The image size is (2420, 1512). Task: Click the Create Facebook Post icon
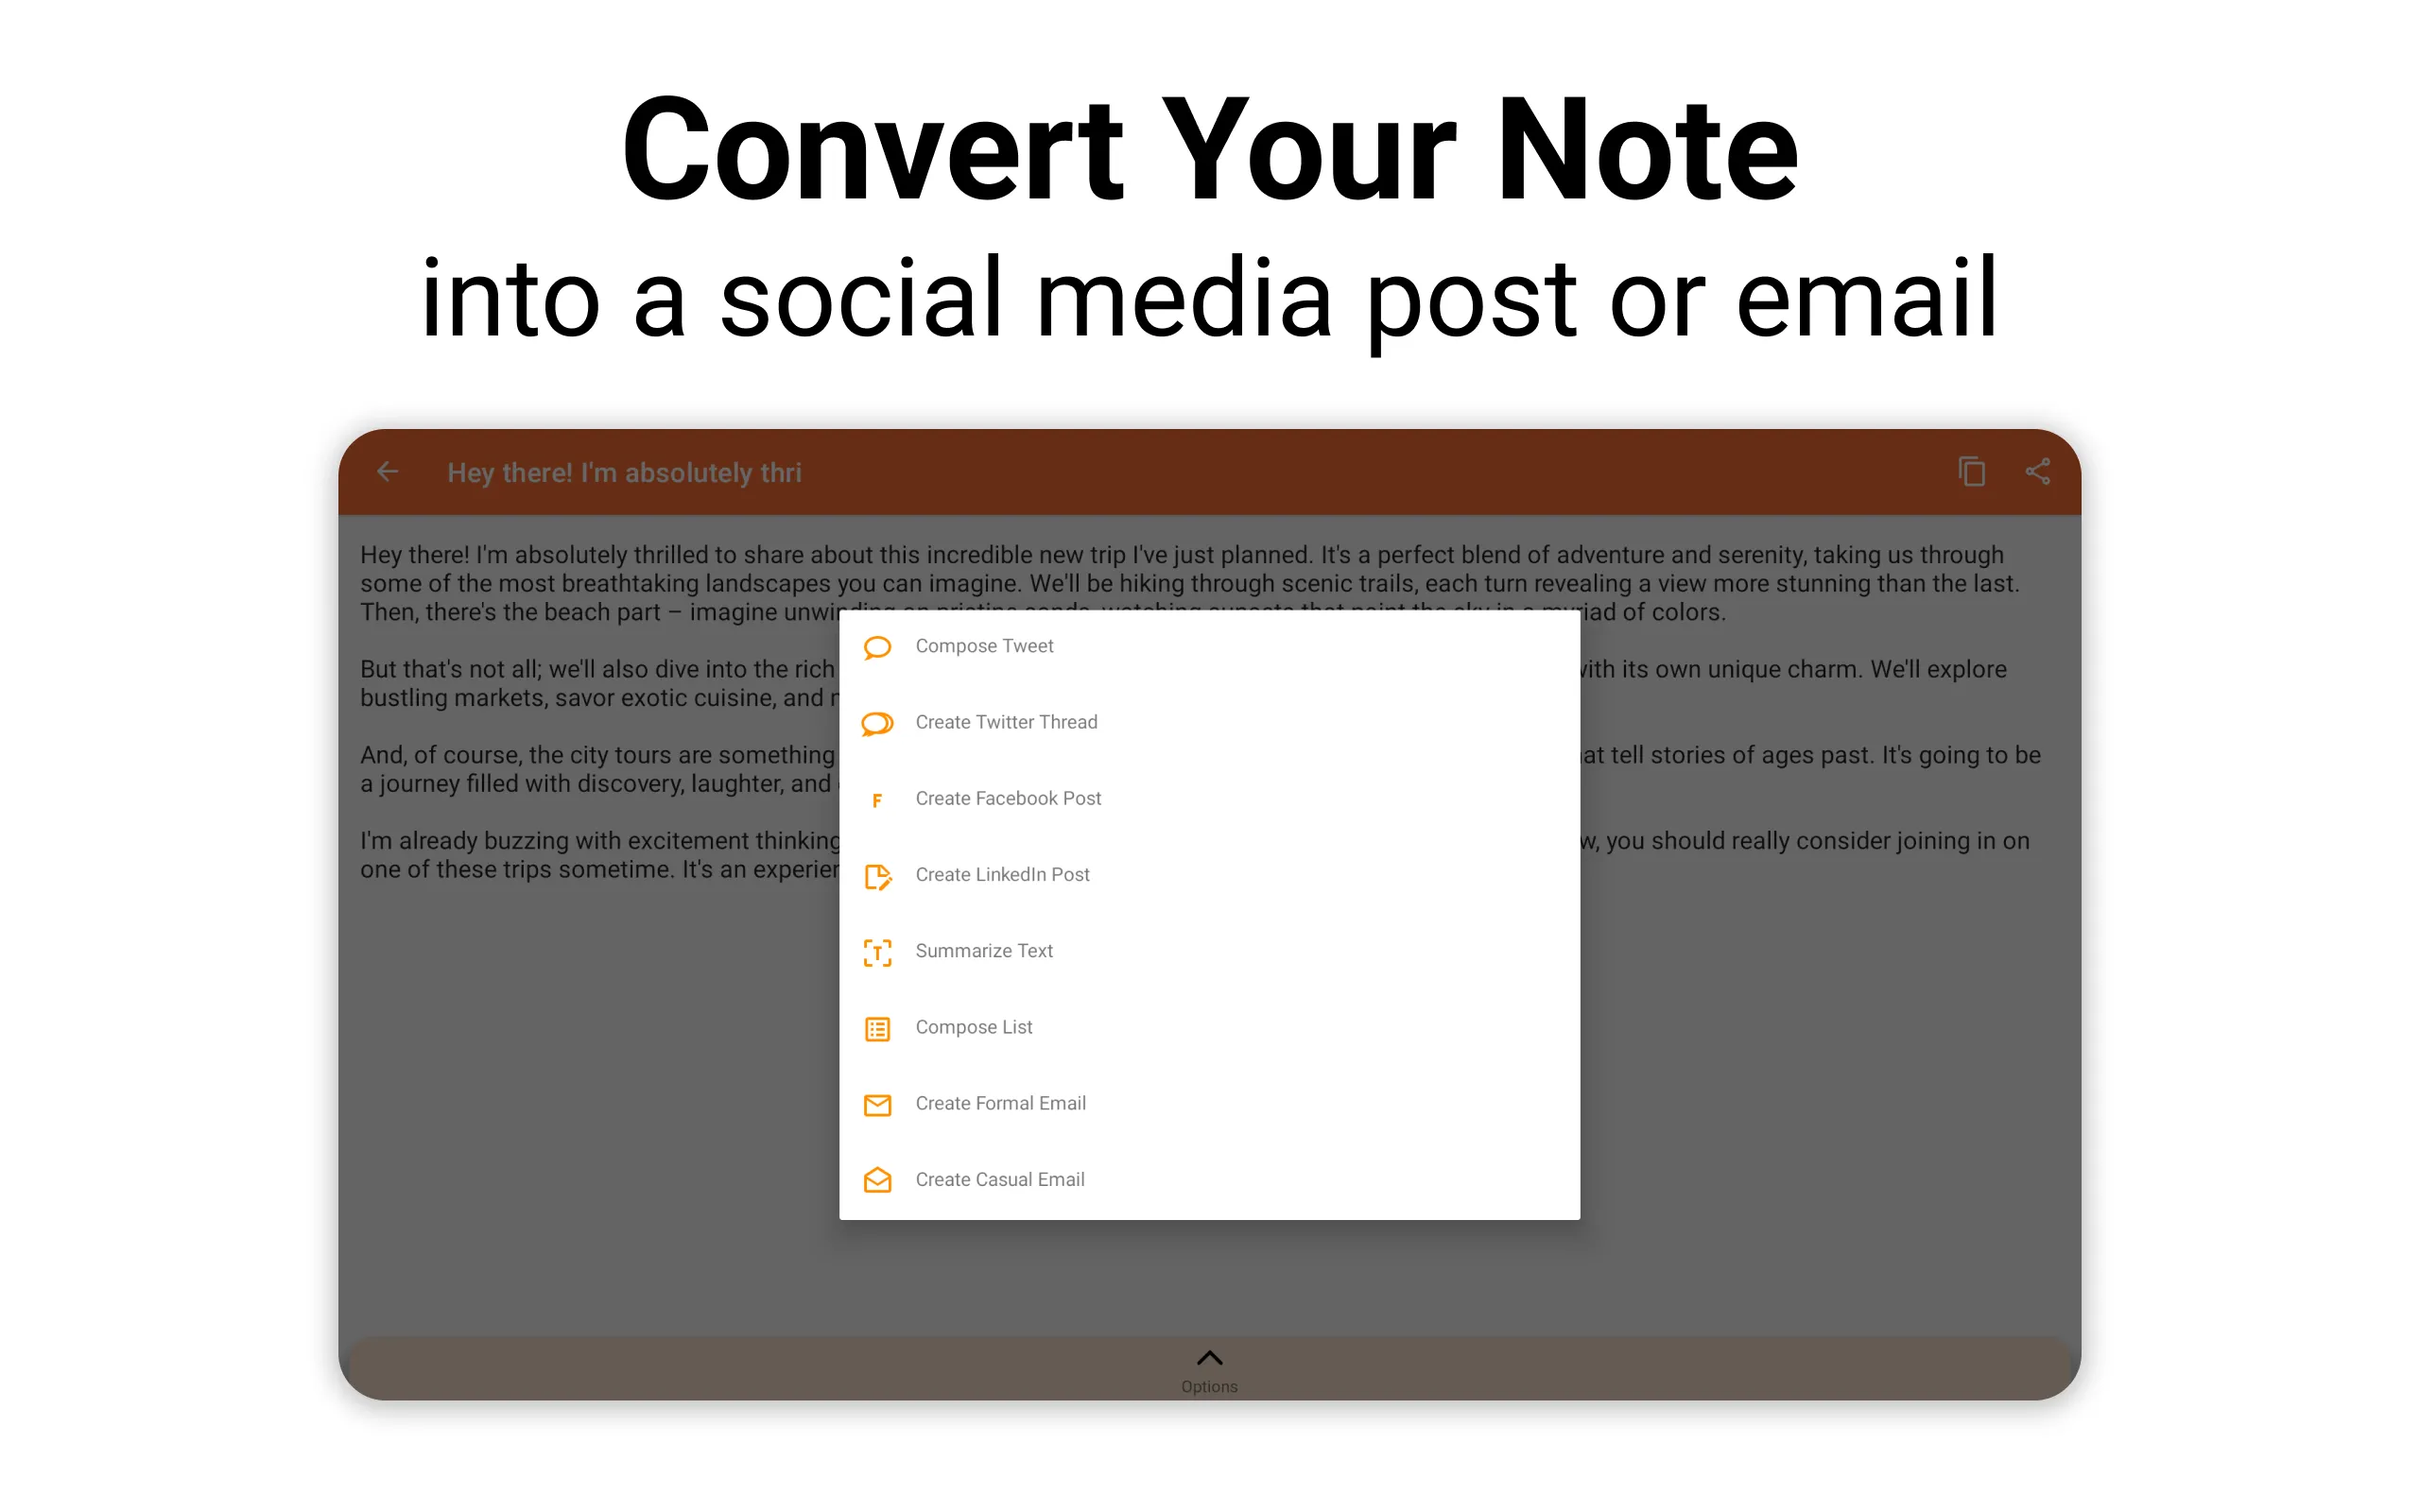pos(880,798)
